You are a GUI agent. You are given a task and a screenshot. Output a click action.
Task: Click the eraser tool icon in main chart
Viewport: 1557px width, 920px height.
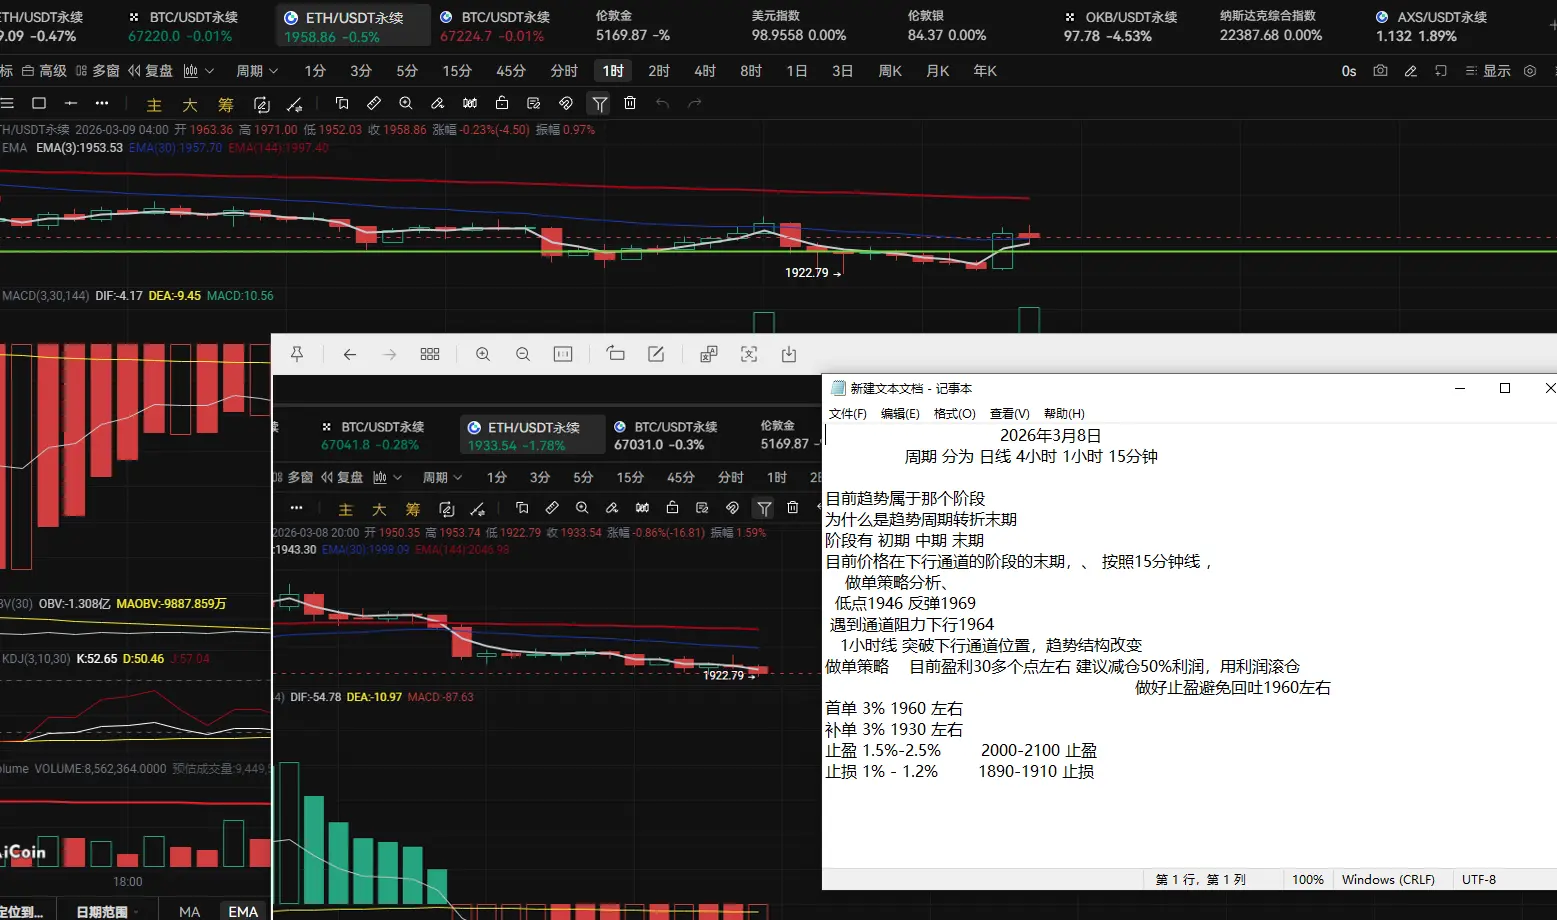coord(437,103)
